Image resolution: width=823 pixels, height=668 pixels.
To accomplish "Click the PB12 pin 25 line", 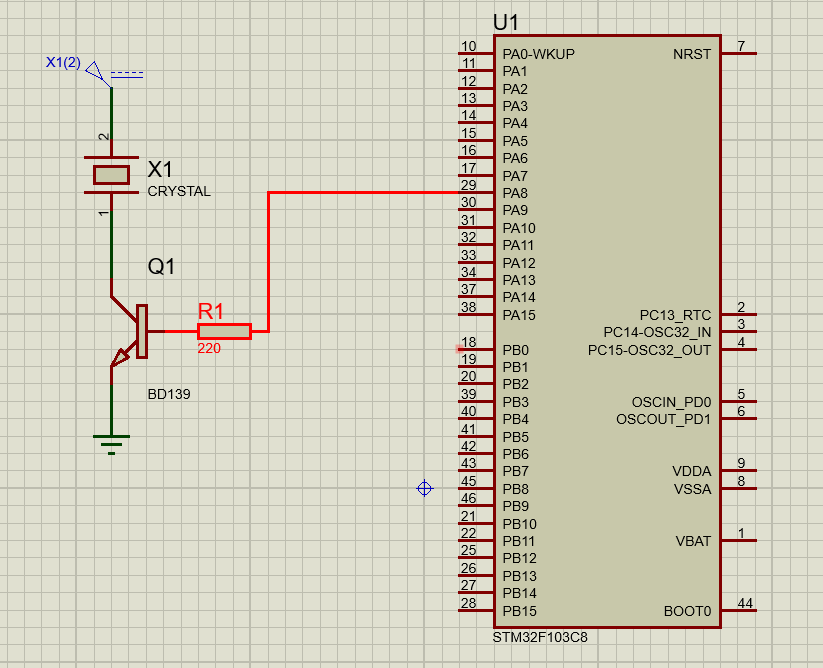I will tap(477, 558).
